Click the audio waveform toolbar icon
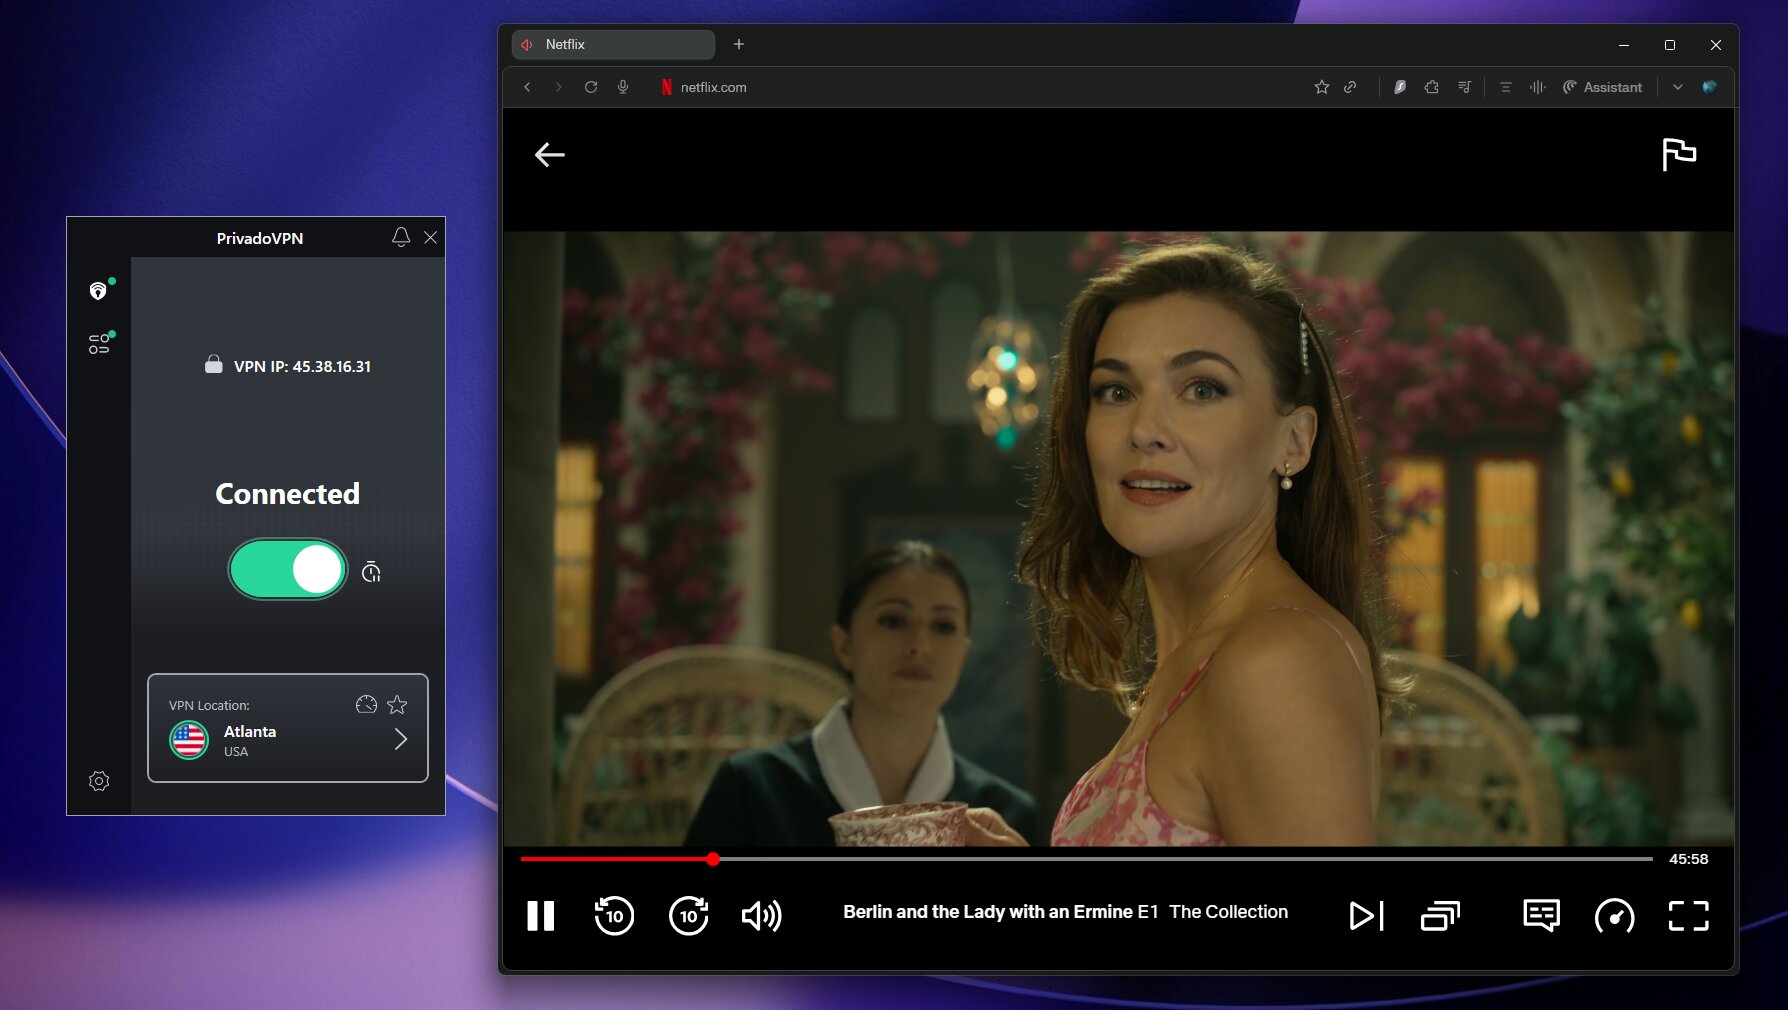The image size is (1788, 1010). (x=1538, y=87)
